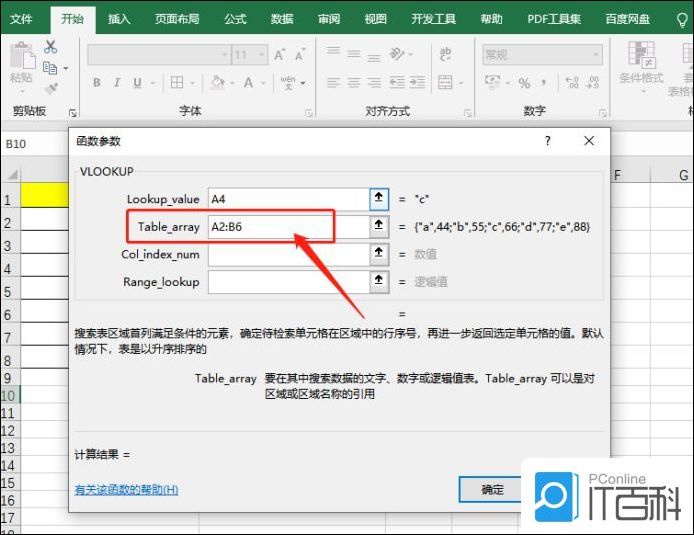The image size is (694, 535).
Task: Click the percent style icon
Action: point(524,83)
